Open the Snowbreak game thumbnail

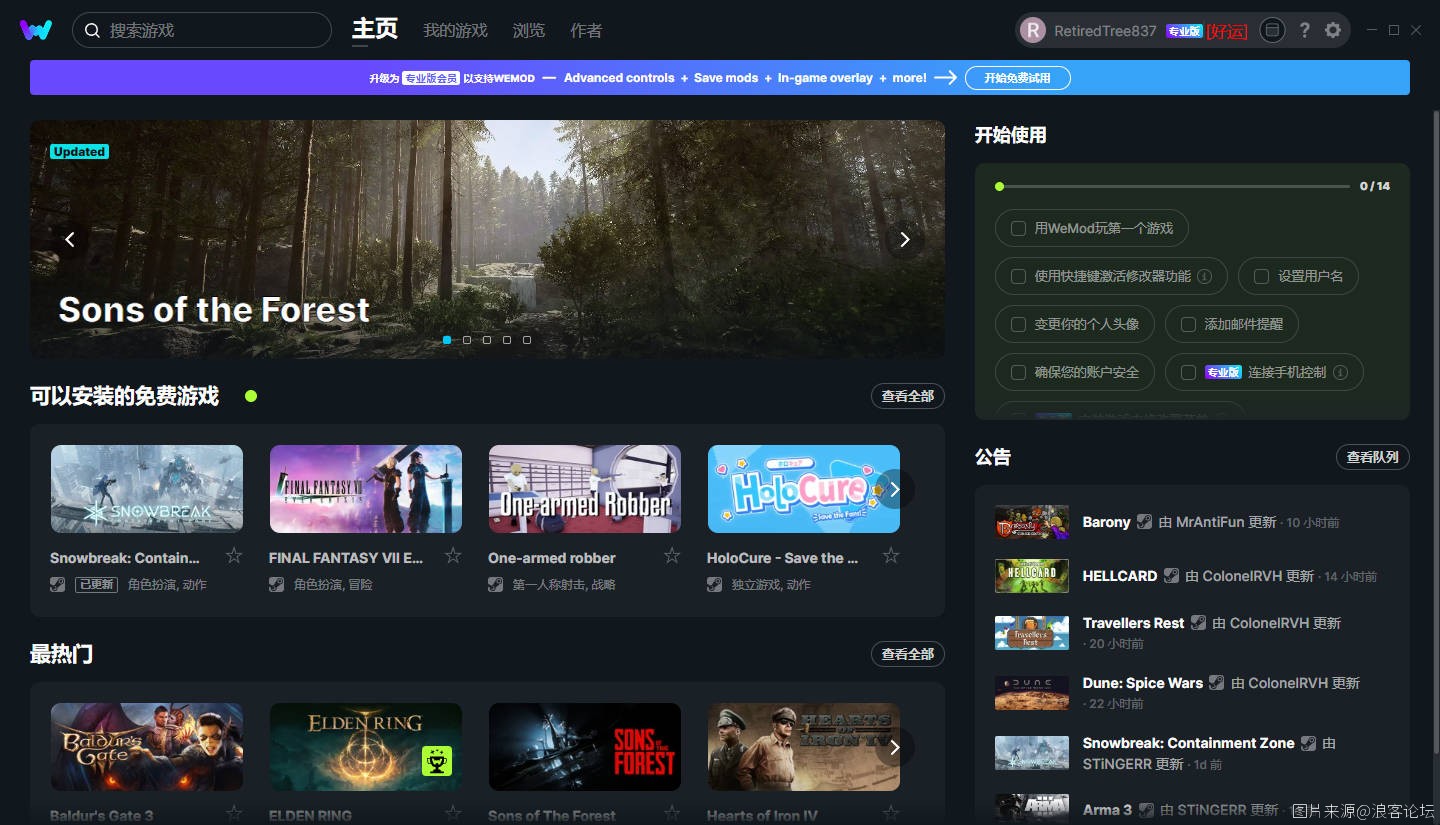click(147, 489)
